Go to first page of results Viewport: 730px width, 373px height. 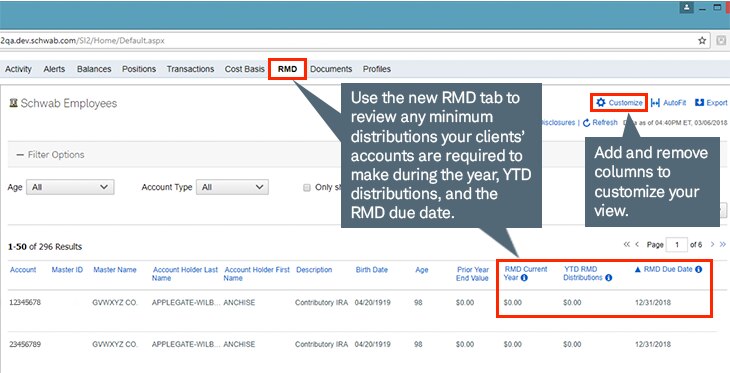pyautogui.click(x=627, y=244)
